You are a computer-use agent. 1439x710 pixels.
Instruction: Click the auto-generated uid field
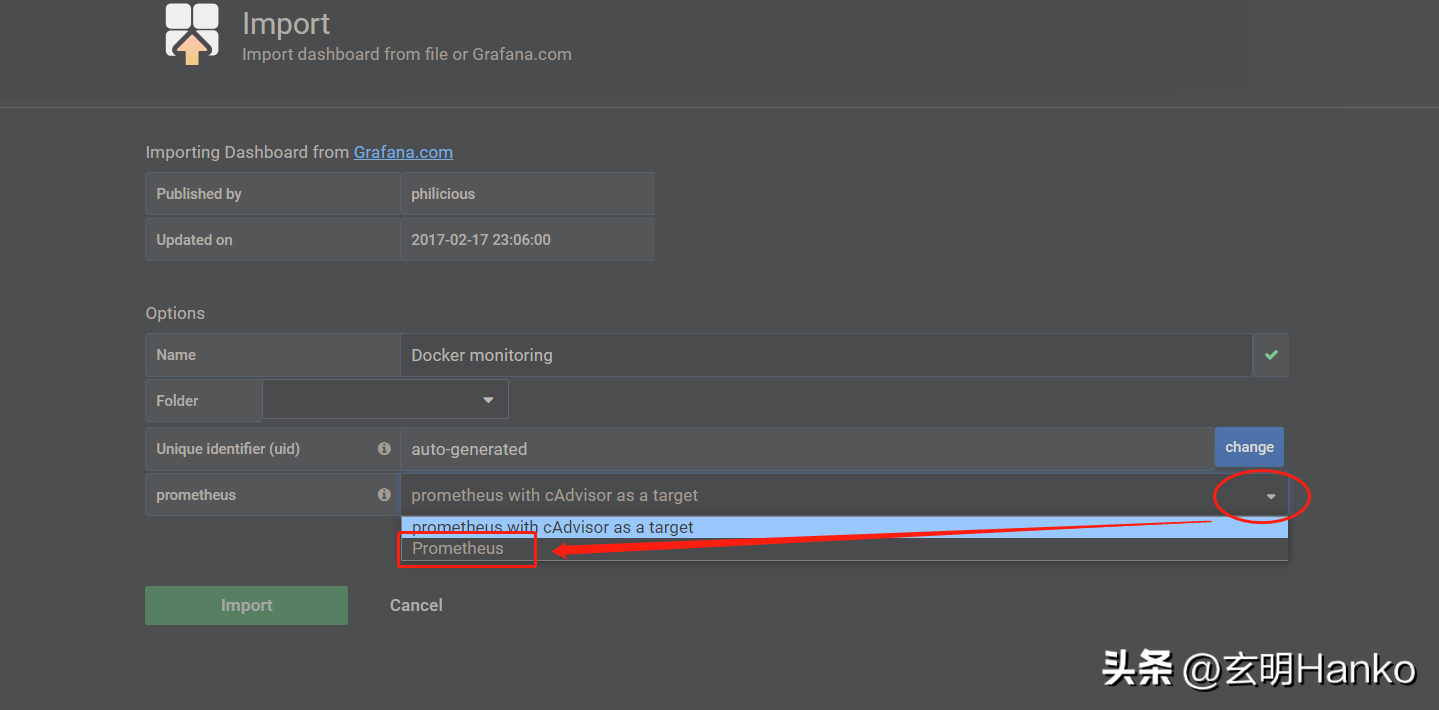pyautogui.click(x=807, y=449)
